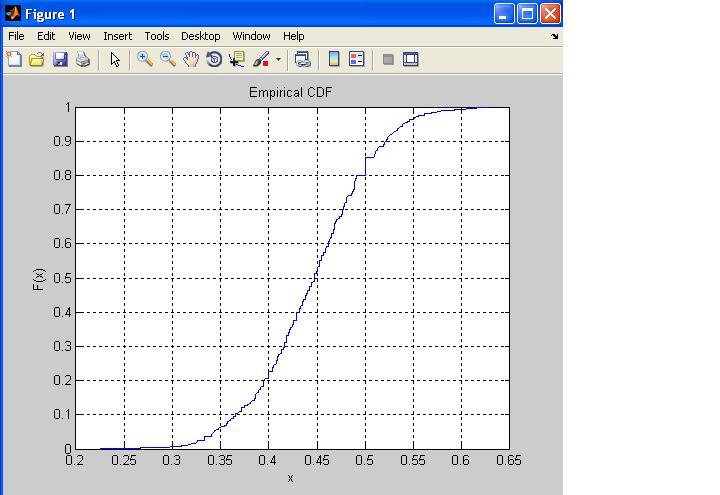Click the New Figure icon
This screenshot has height=495, width=720.
tap(14, 59)
